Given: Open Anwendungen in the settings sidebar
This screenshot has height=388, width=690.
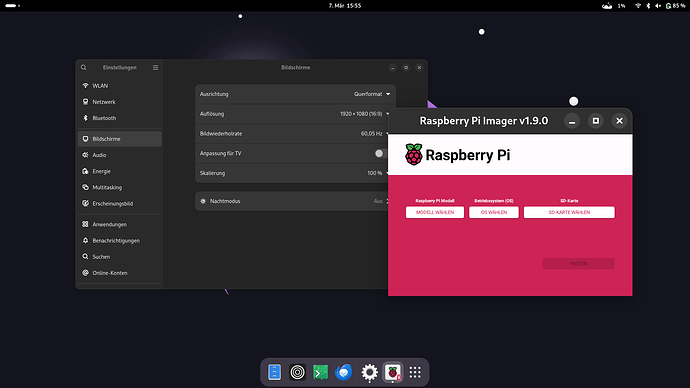Looking at the screenshot, I should click(x=120, y=224).
